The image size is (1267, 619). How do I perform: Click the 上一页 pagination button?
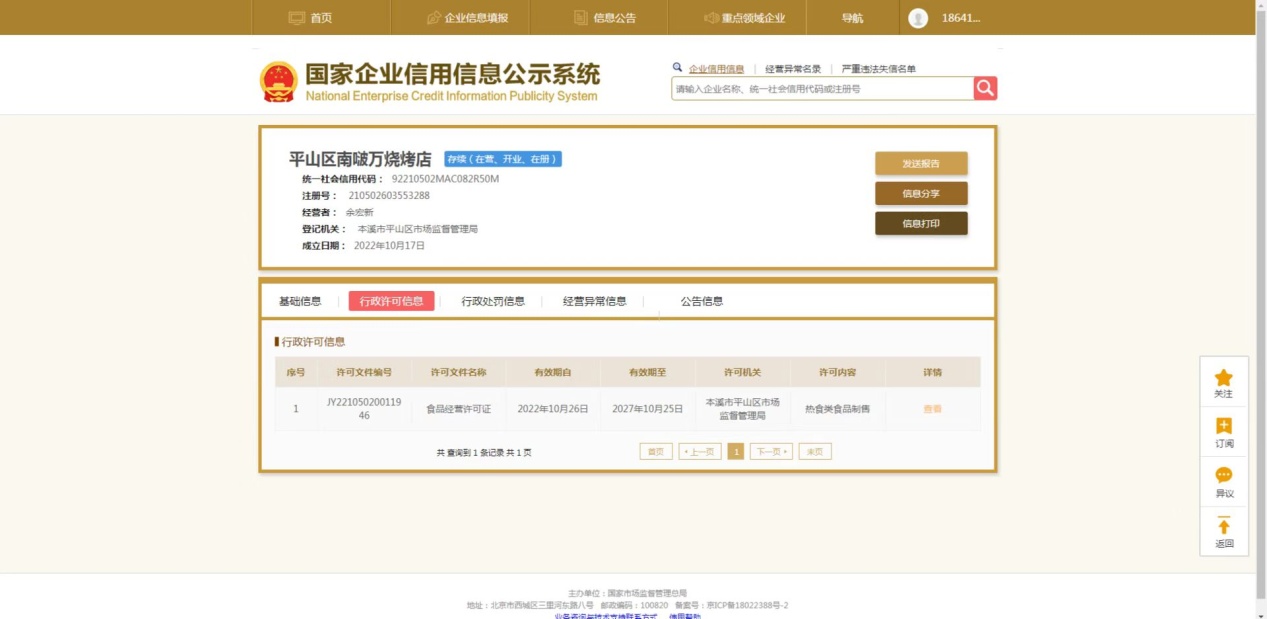pyautogui.click(x=700, y=452)
